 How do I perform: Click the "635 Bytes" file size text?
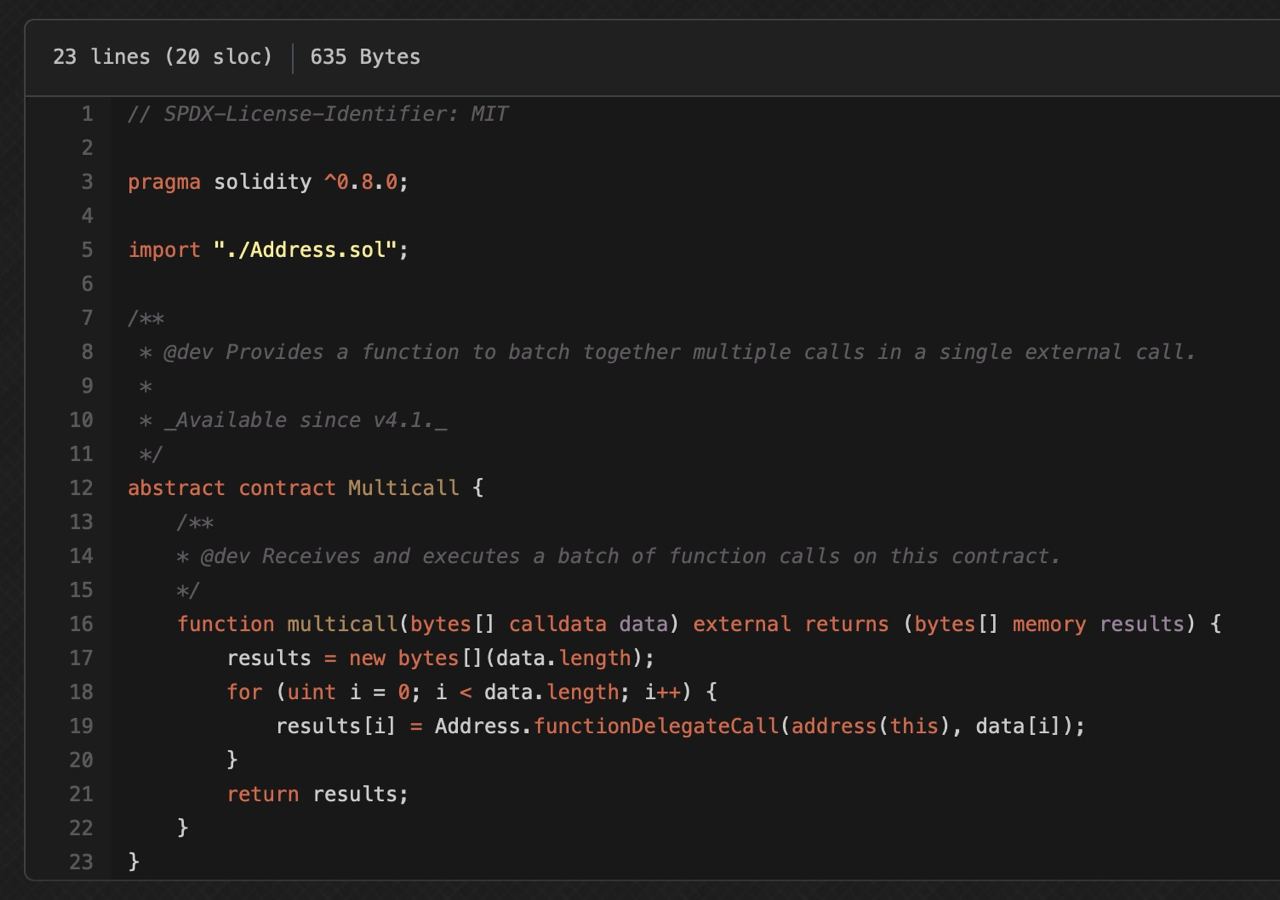[x=365, y=57]
